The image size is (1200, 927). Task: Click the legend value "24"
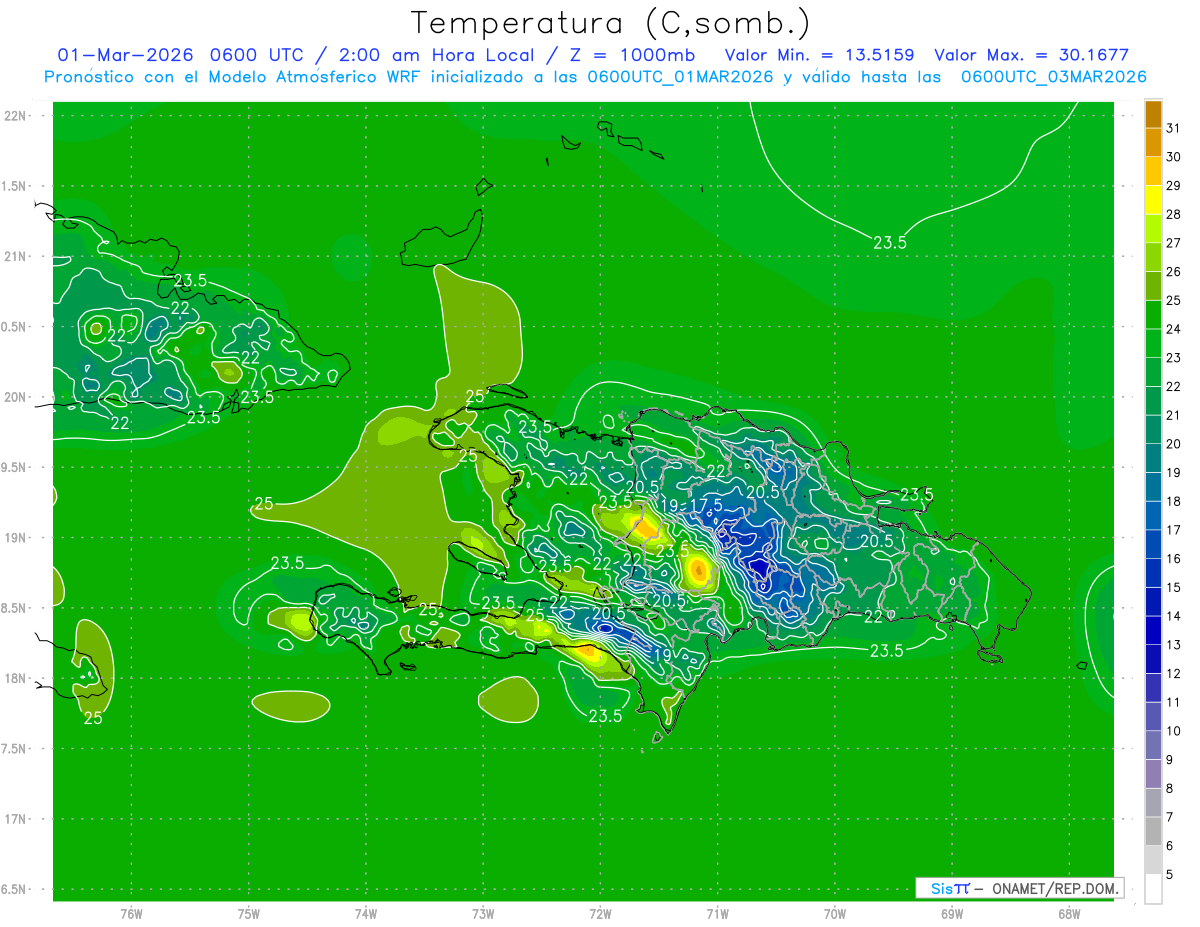pos(1174,329)
